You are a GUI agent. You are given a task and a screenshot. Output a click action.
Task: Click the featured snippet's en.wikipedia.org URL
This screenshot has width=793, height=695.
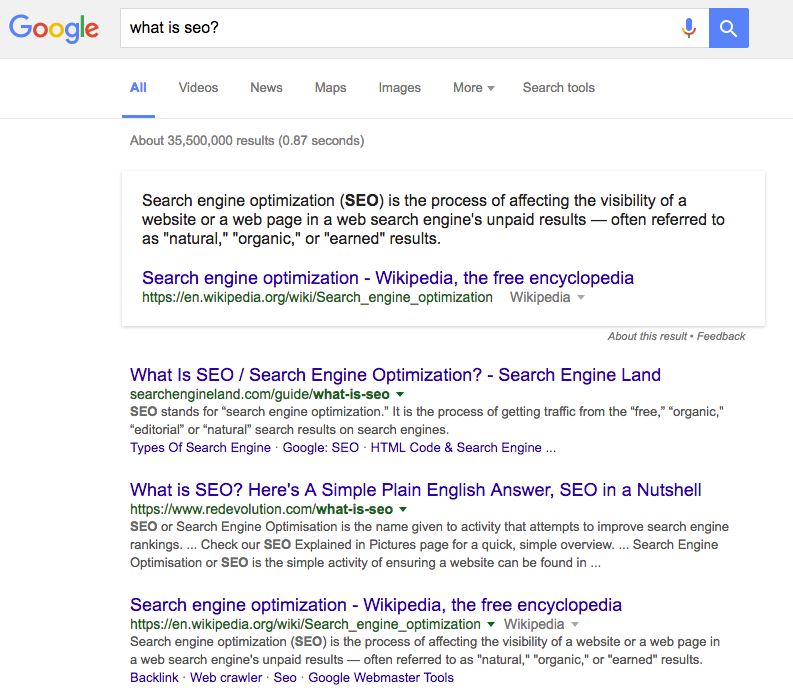click(x=317, y=297)
